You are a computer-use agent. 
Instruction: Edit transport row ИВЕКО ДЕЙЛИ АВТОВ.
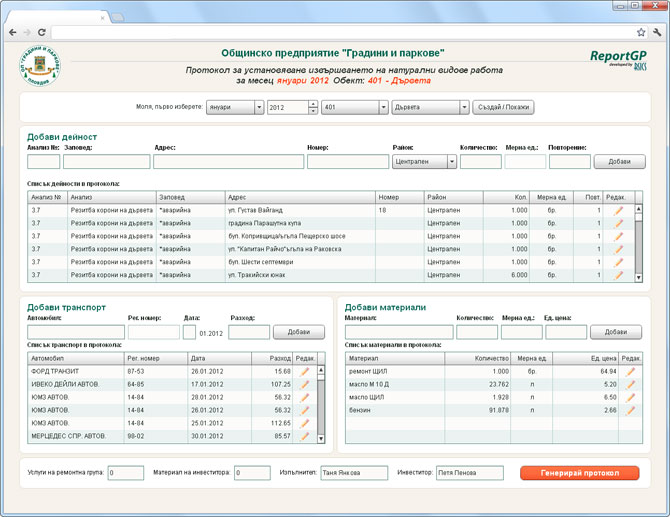[305, 385]
